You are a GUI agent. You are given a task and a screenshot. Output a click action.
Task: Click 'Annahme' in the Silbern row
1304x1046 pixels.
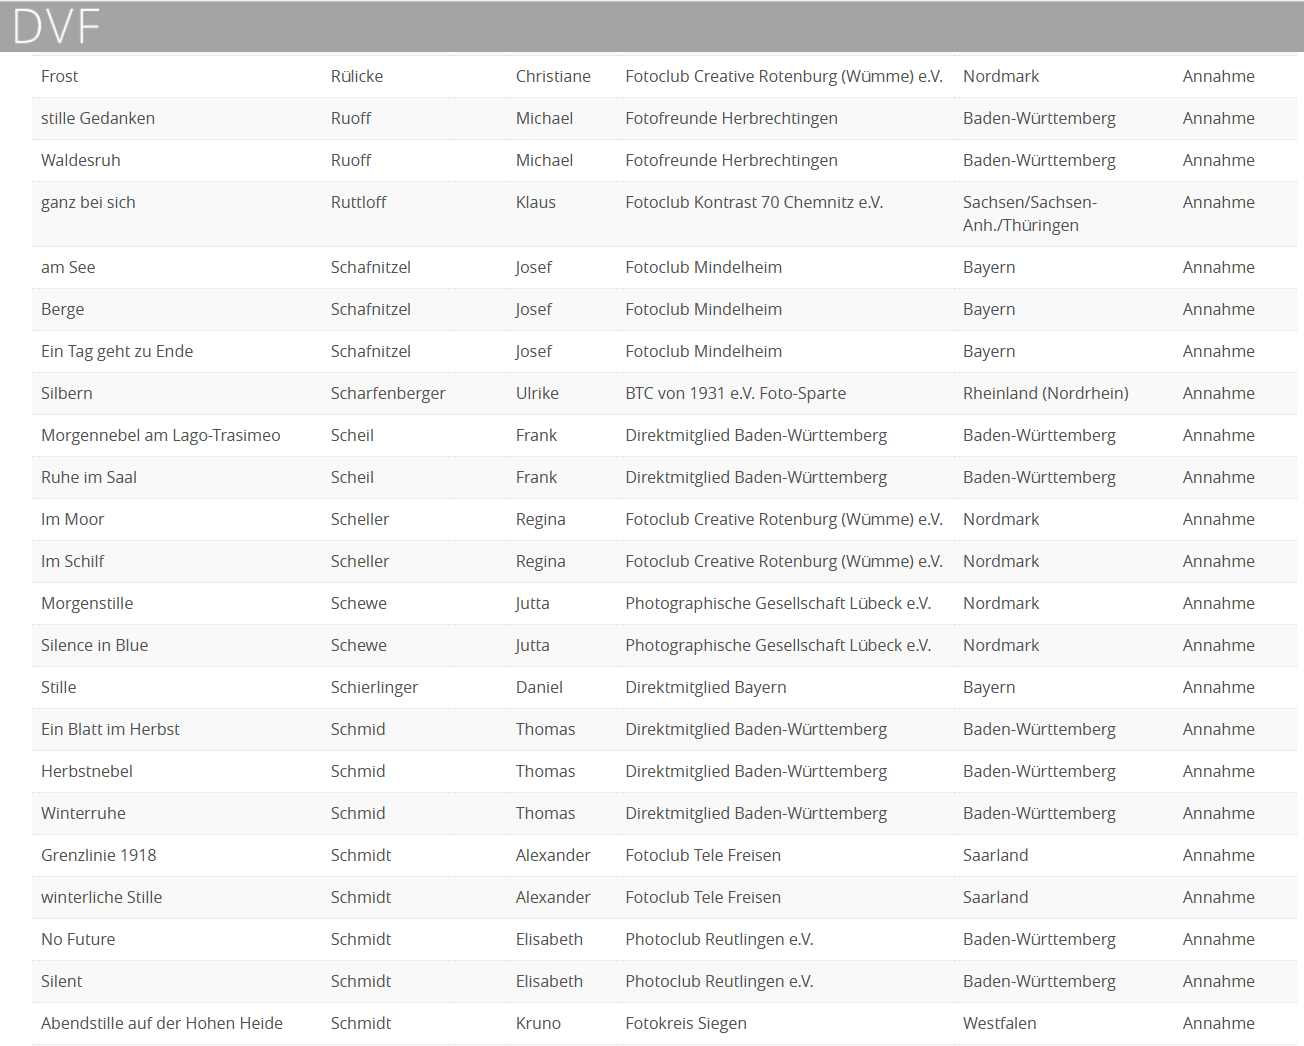coord(1218,393)
